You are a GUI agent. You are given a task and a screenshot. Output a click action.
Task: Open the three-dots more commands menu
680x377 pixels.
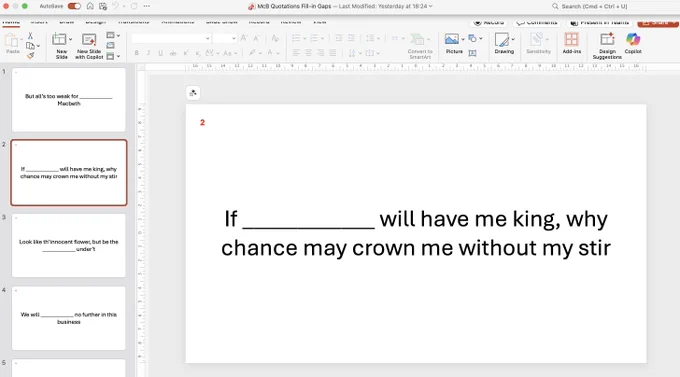point(147,6)
